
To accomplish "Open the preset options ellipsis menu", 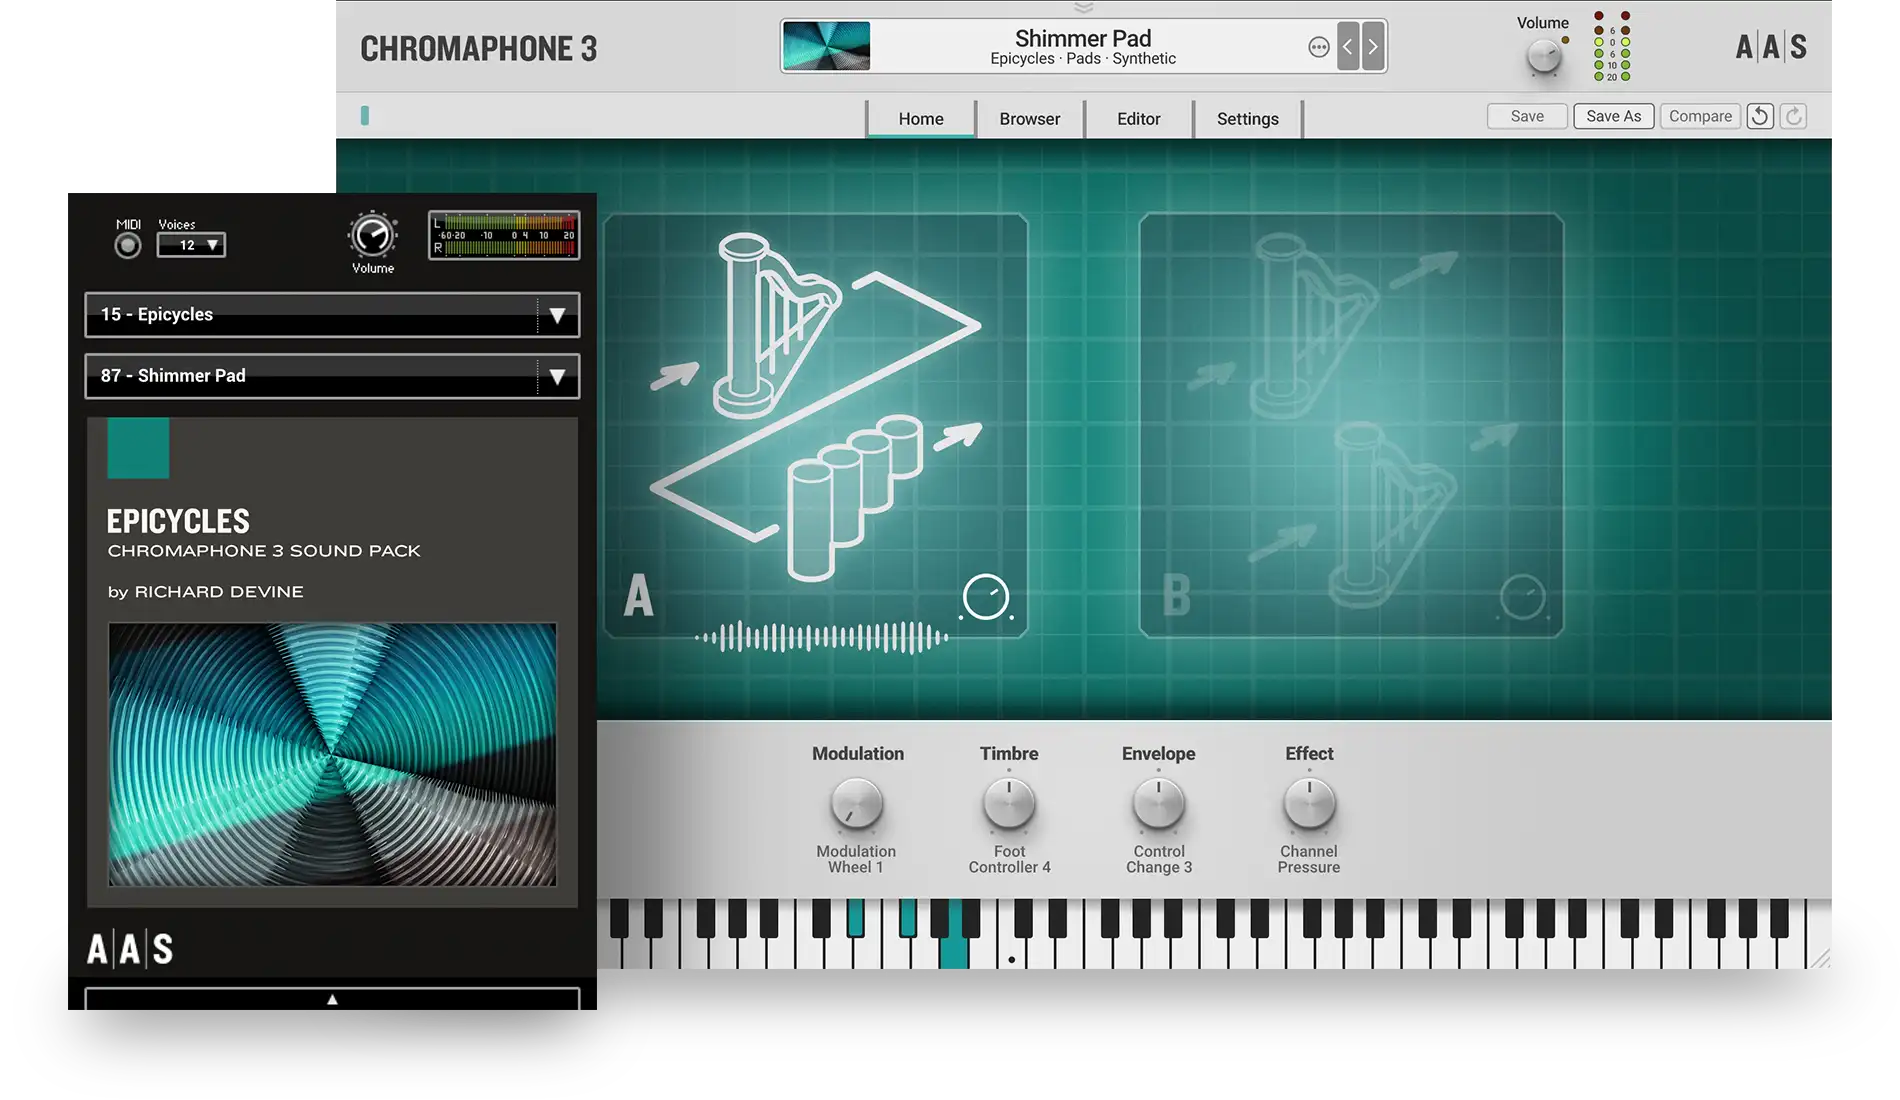I will click(x=1318, y=47).
